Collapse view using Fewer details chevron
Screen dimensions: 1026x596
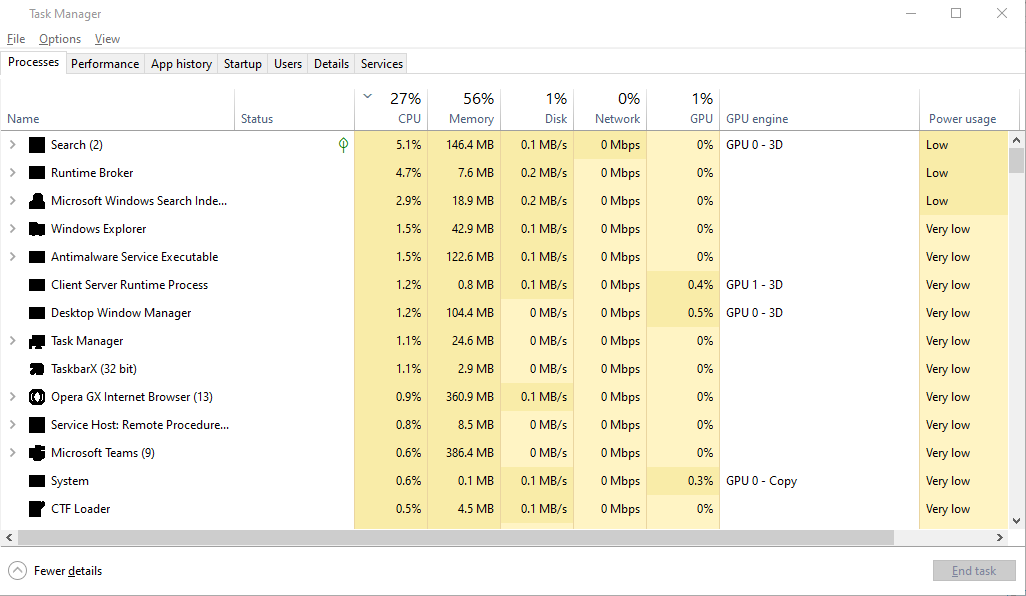click(17, 571)
